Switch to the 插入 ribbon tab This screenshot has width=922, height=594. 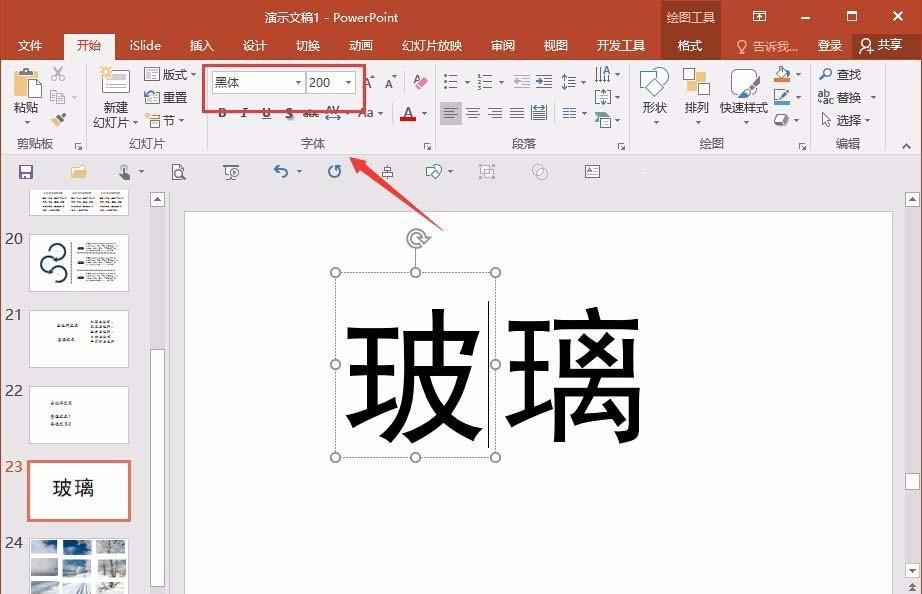coord(200,45)
